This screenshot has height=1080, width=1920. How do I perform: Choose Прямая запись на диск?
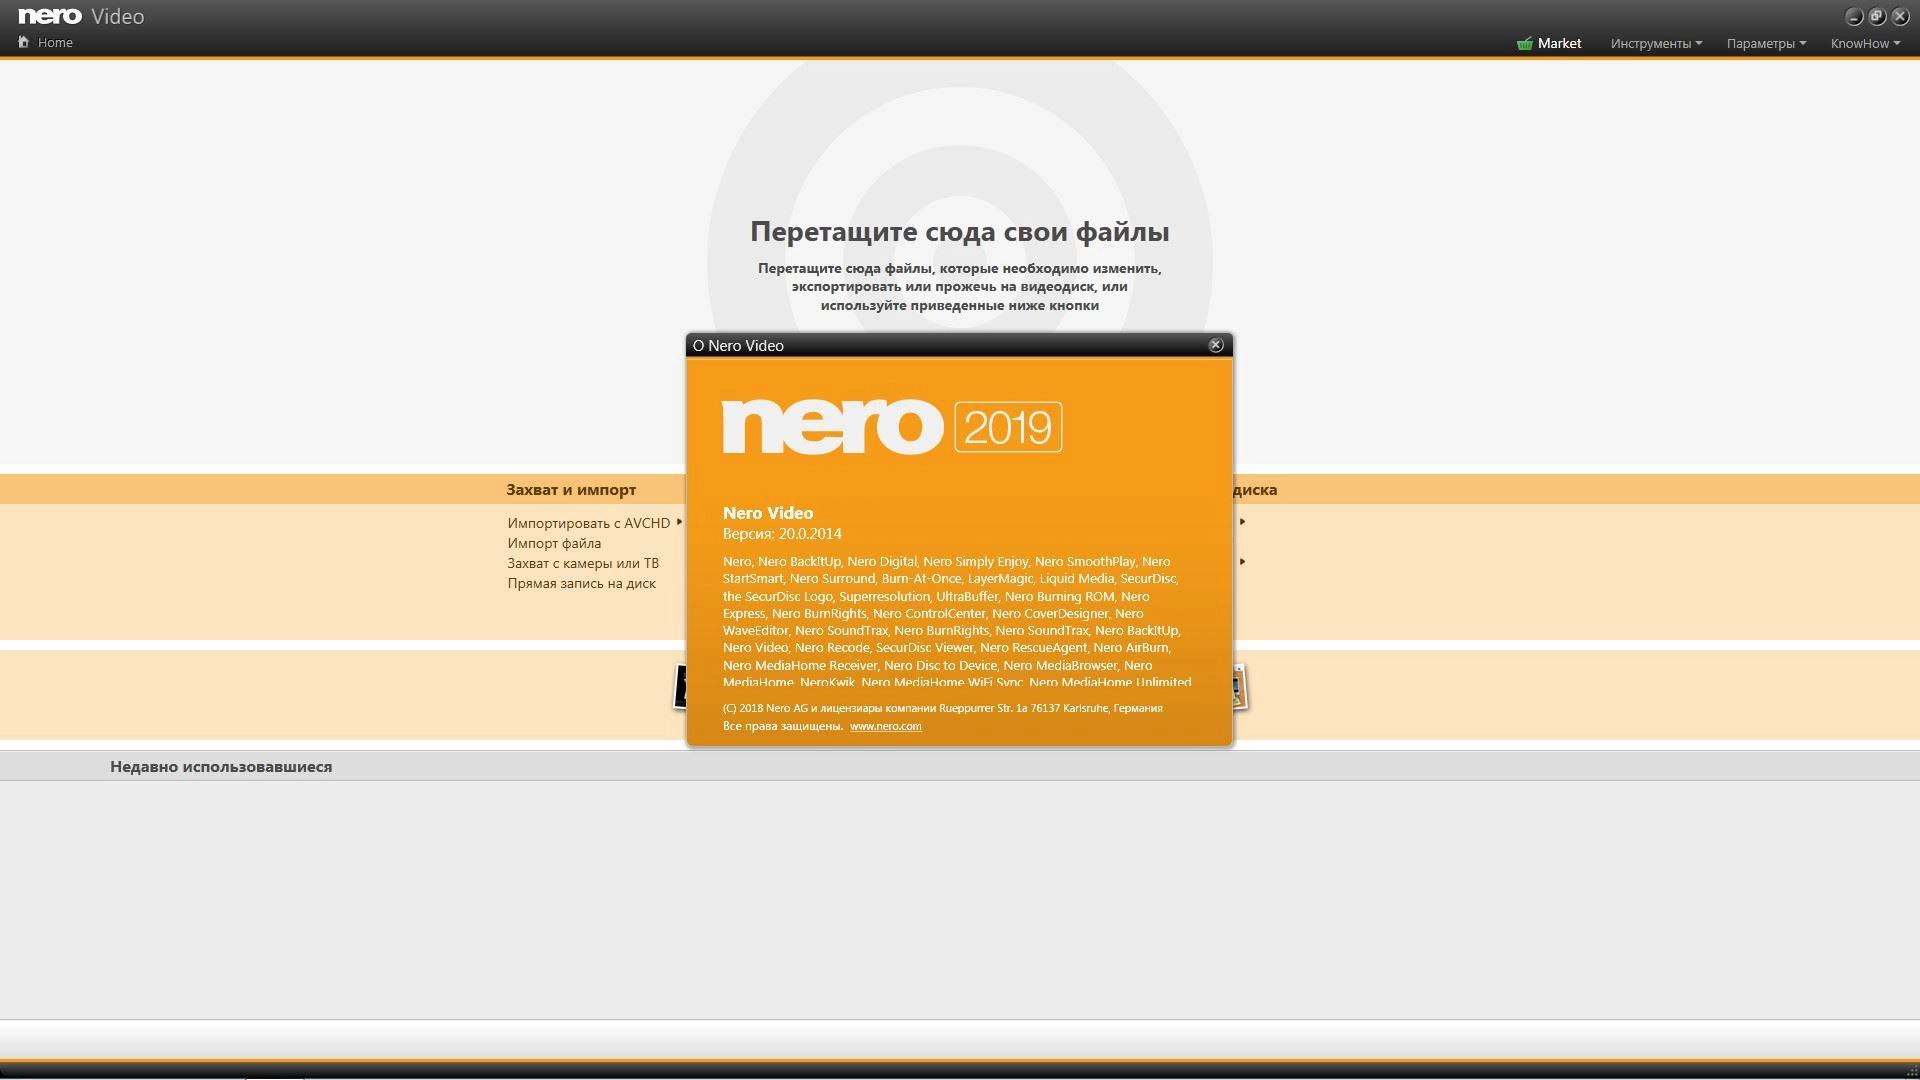[x=581, y=583]
